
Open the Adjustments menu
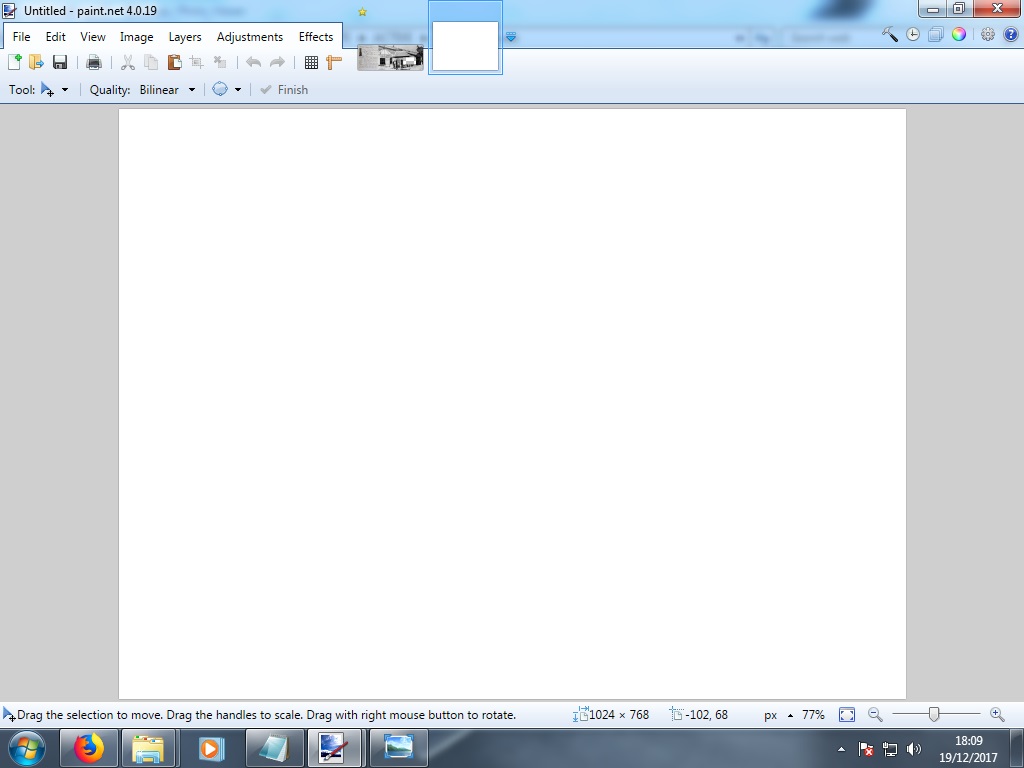coord(250,37)
